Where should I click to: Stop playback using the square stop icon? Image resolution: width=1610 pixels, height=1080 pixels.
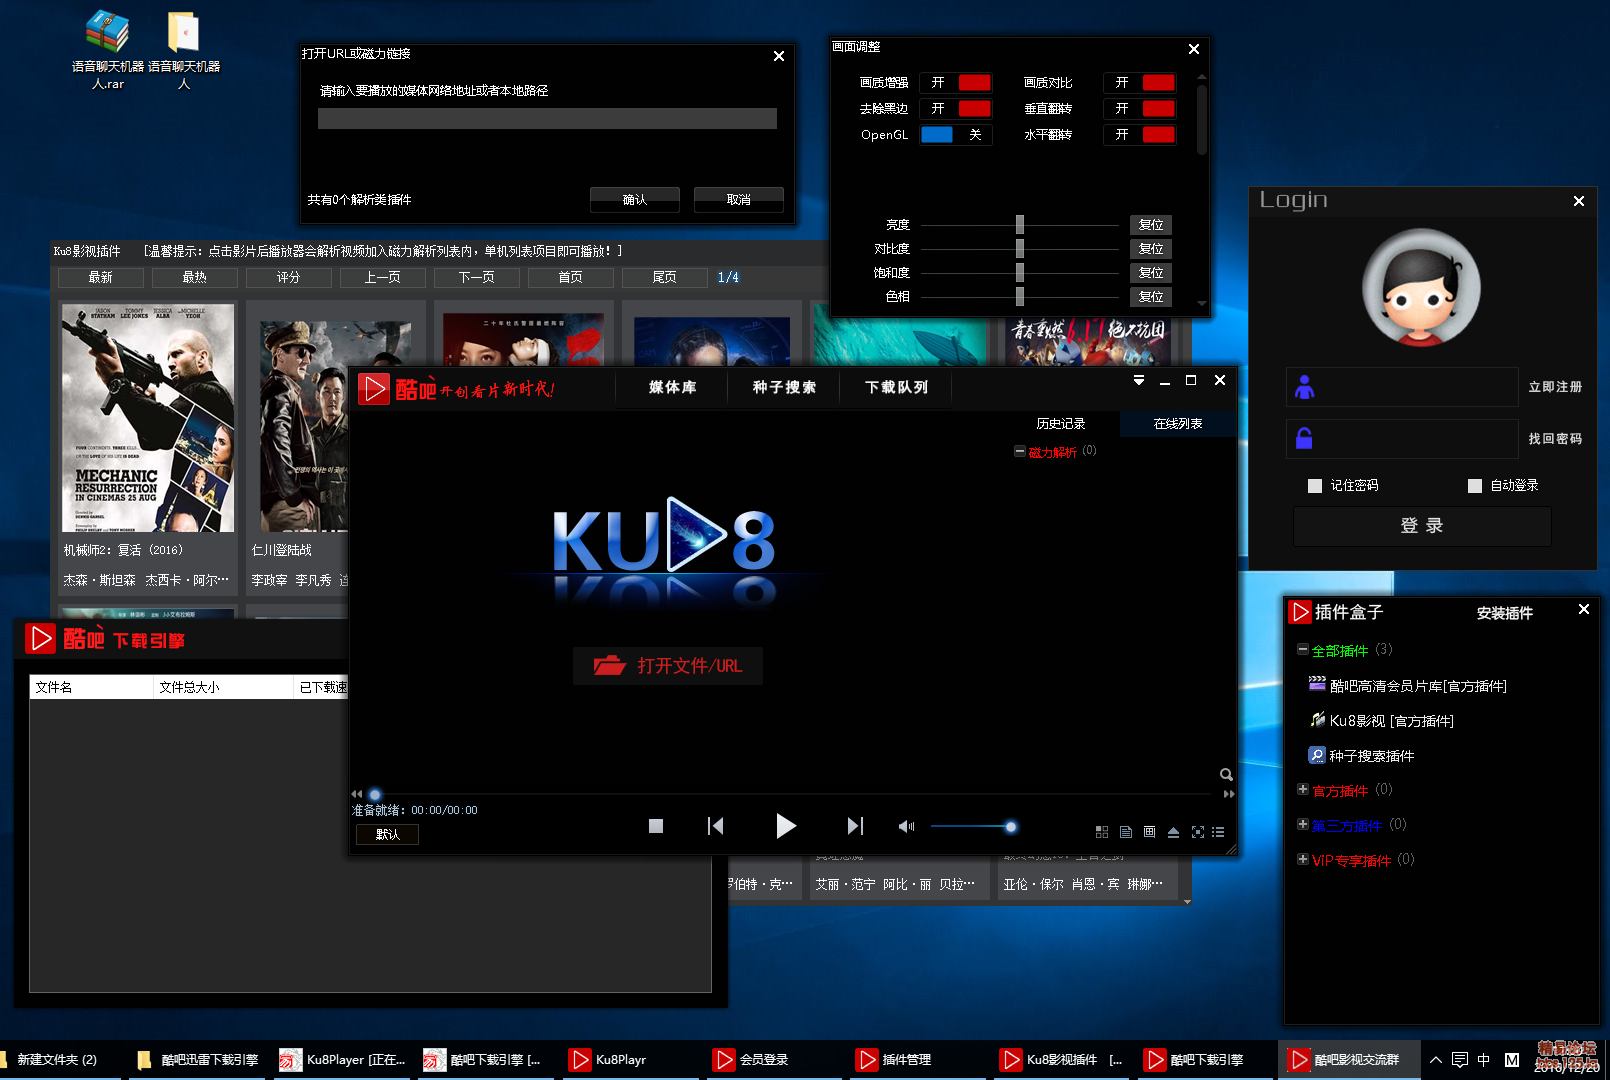point(656,826)
